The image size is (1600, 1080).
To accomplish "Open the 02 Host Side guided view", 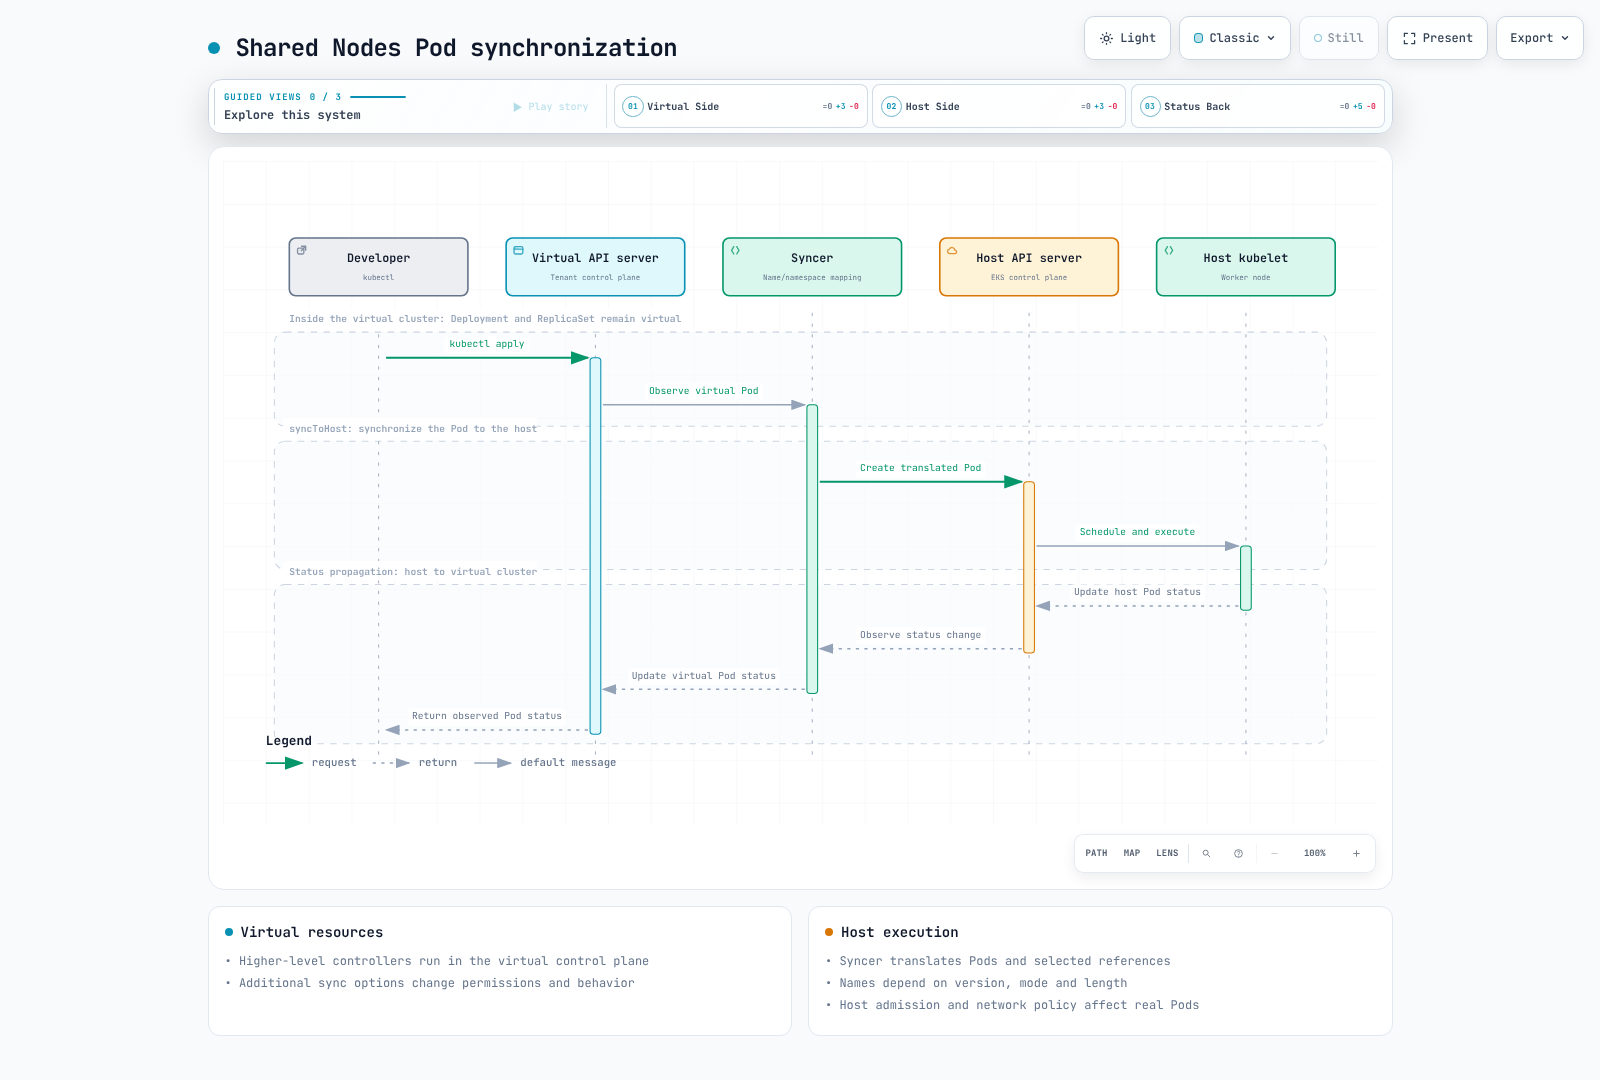I will tap(999, 106).
